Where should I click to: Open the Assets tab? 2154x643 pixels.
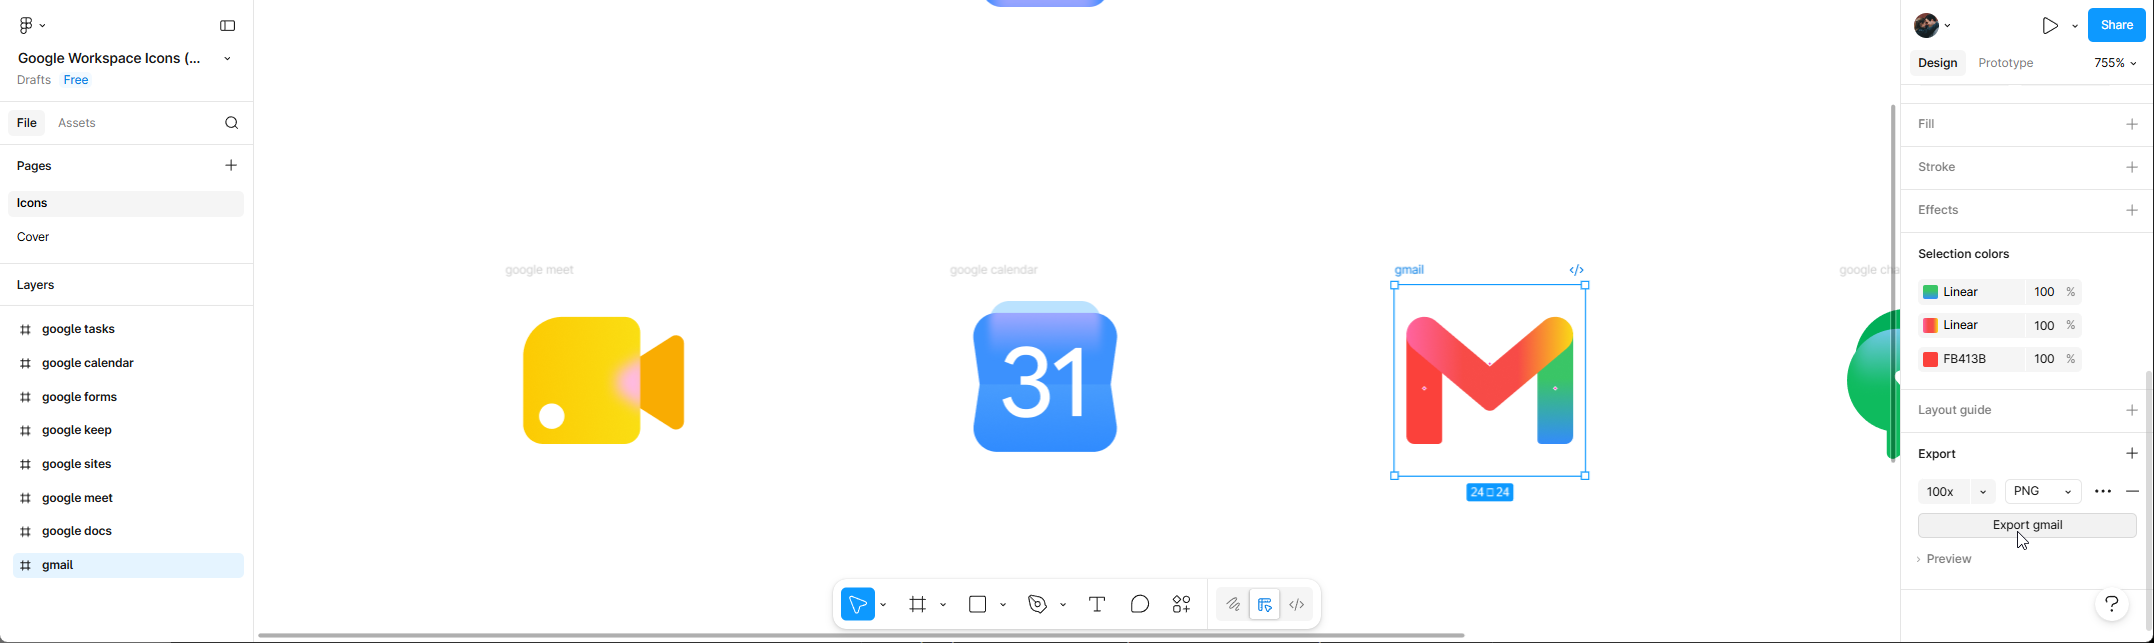pos(77,123)
